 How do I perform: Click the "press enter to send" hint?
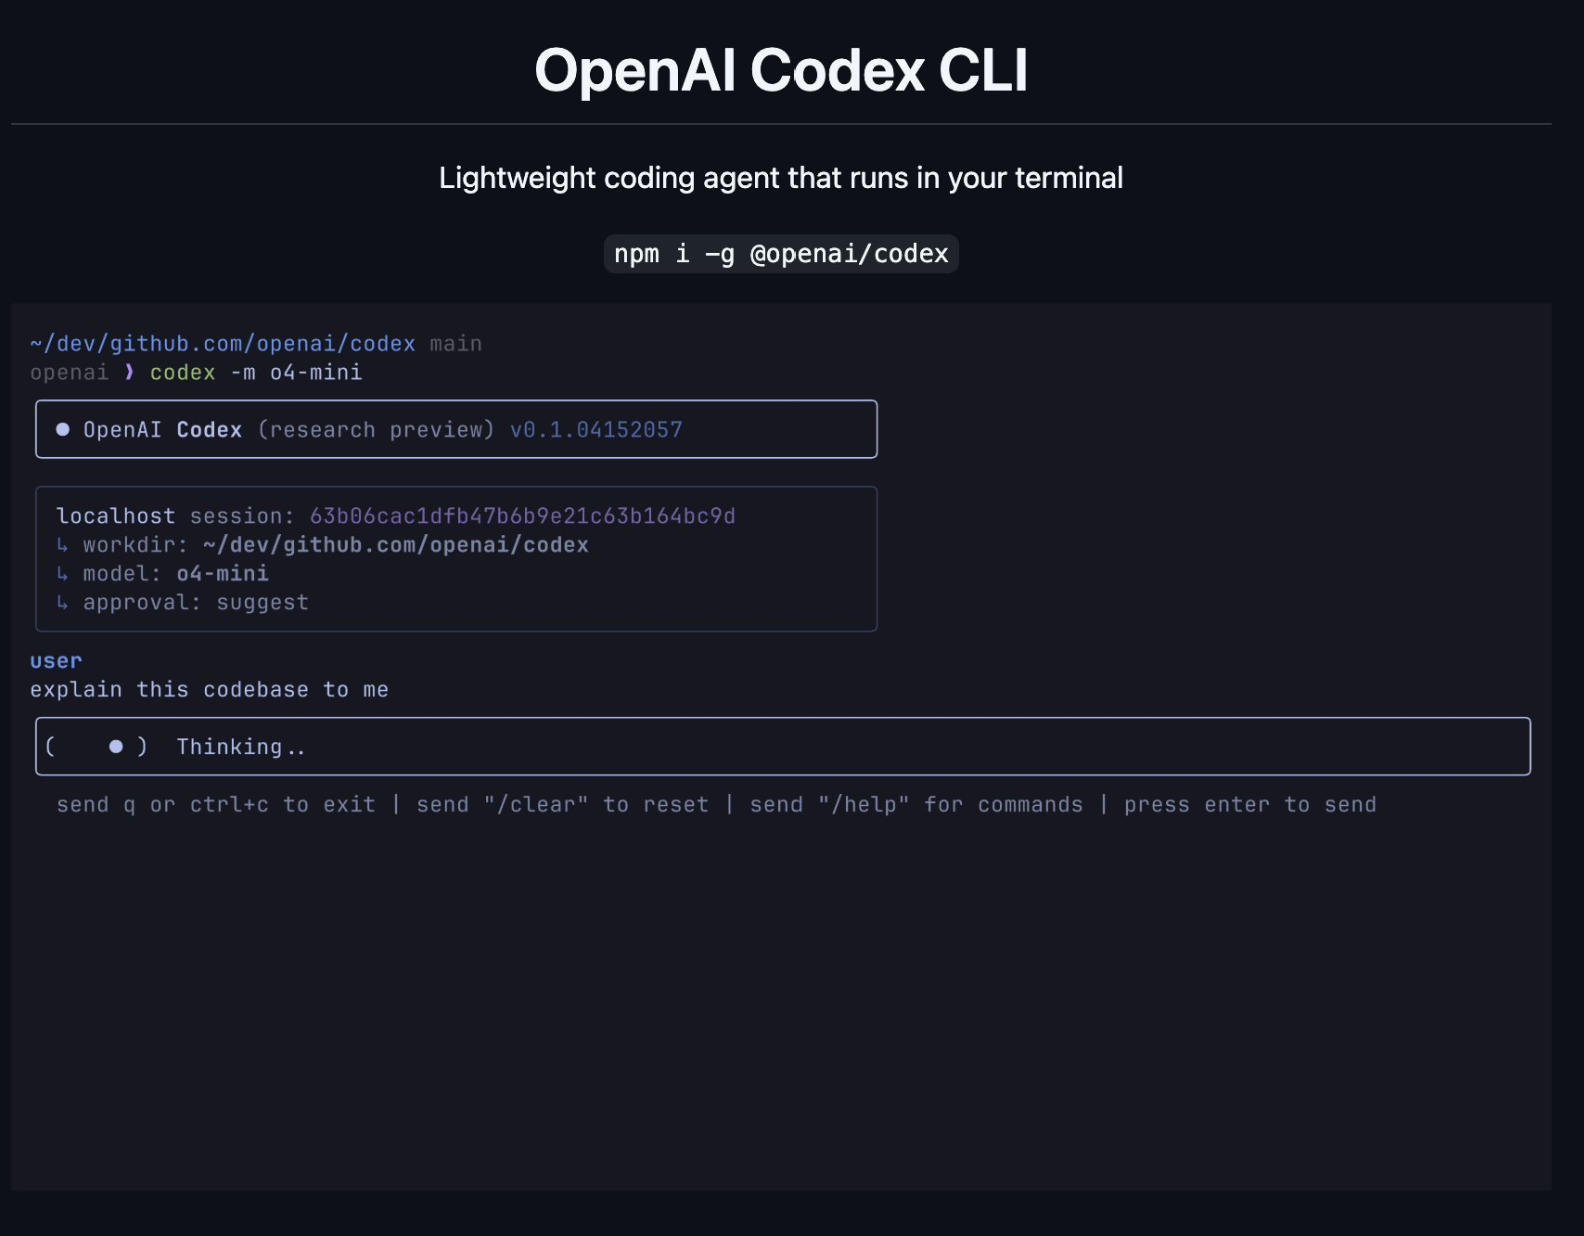1250,805
